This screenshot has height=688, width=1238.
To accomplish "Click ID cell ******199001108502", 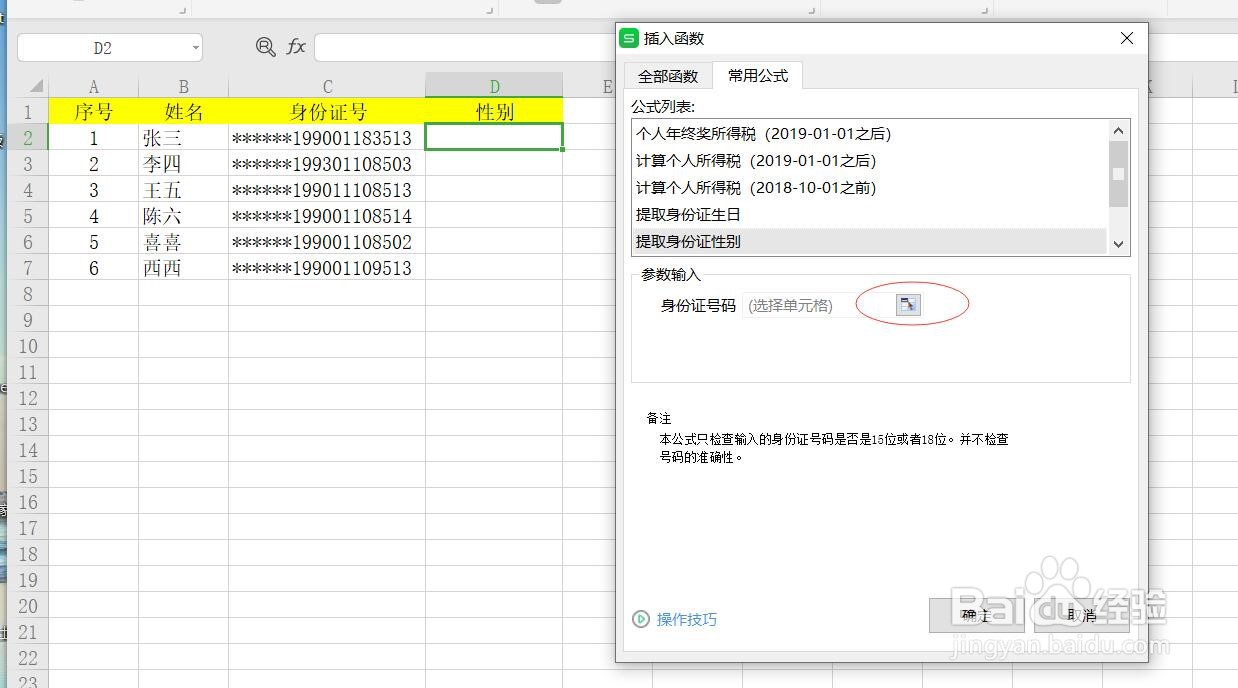I will click(327, 242).
